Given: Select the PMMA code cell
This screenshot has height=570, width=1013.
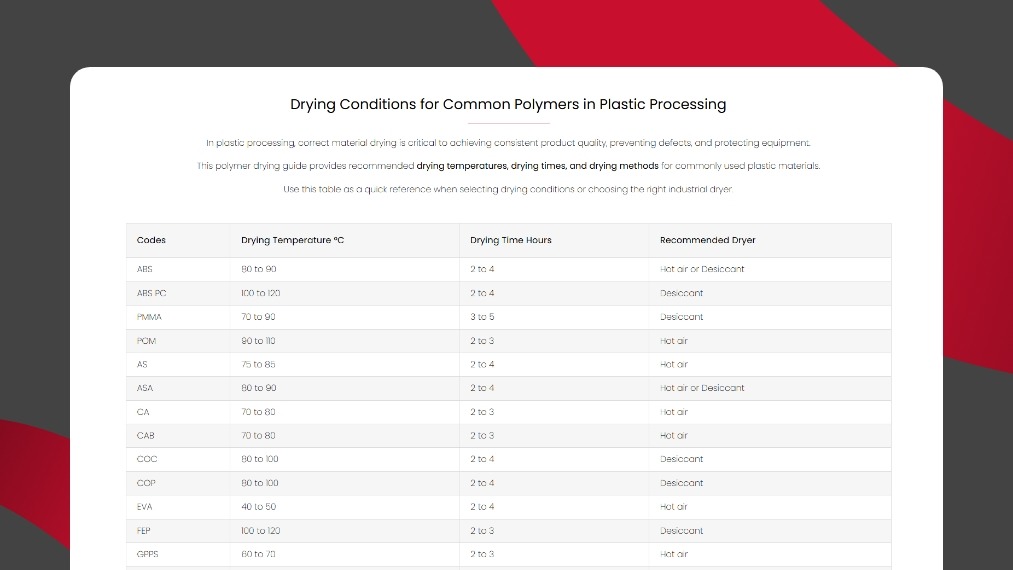Looking at the screenshot, I should point(149,317).
